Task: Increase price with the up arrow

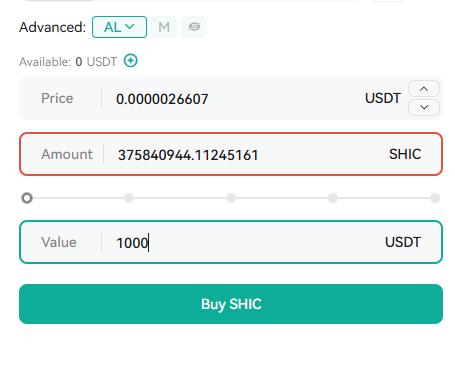Action: (424, 89)
